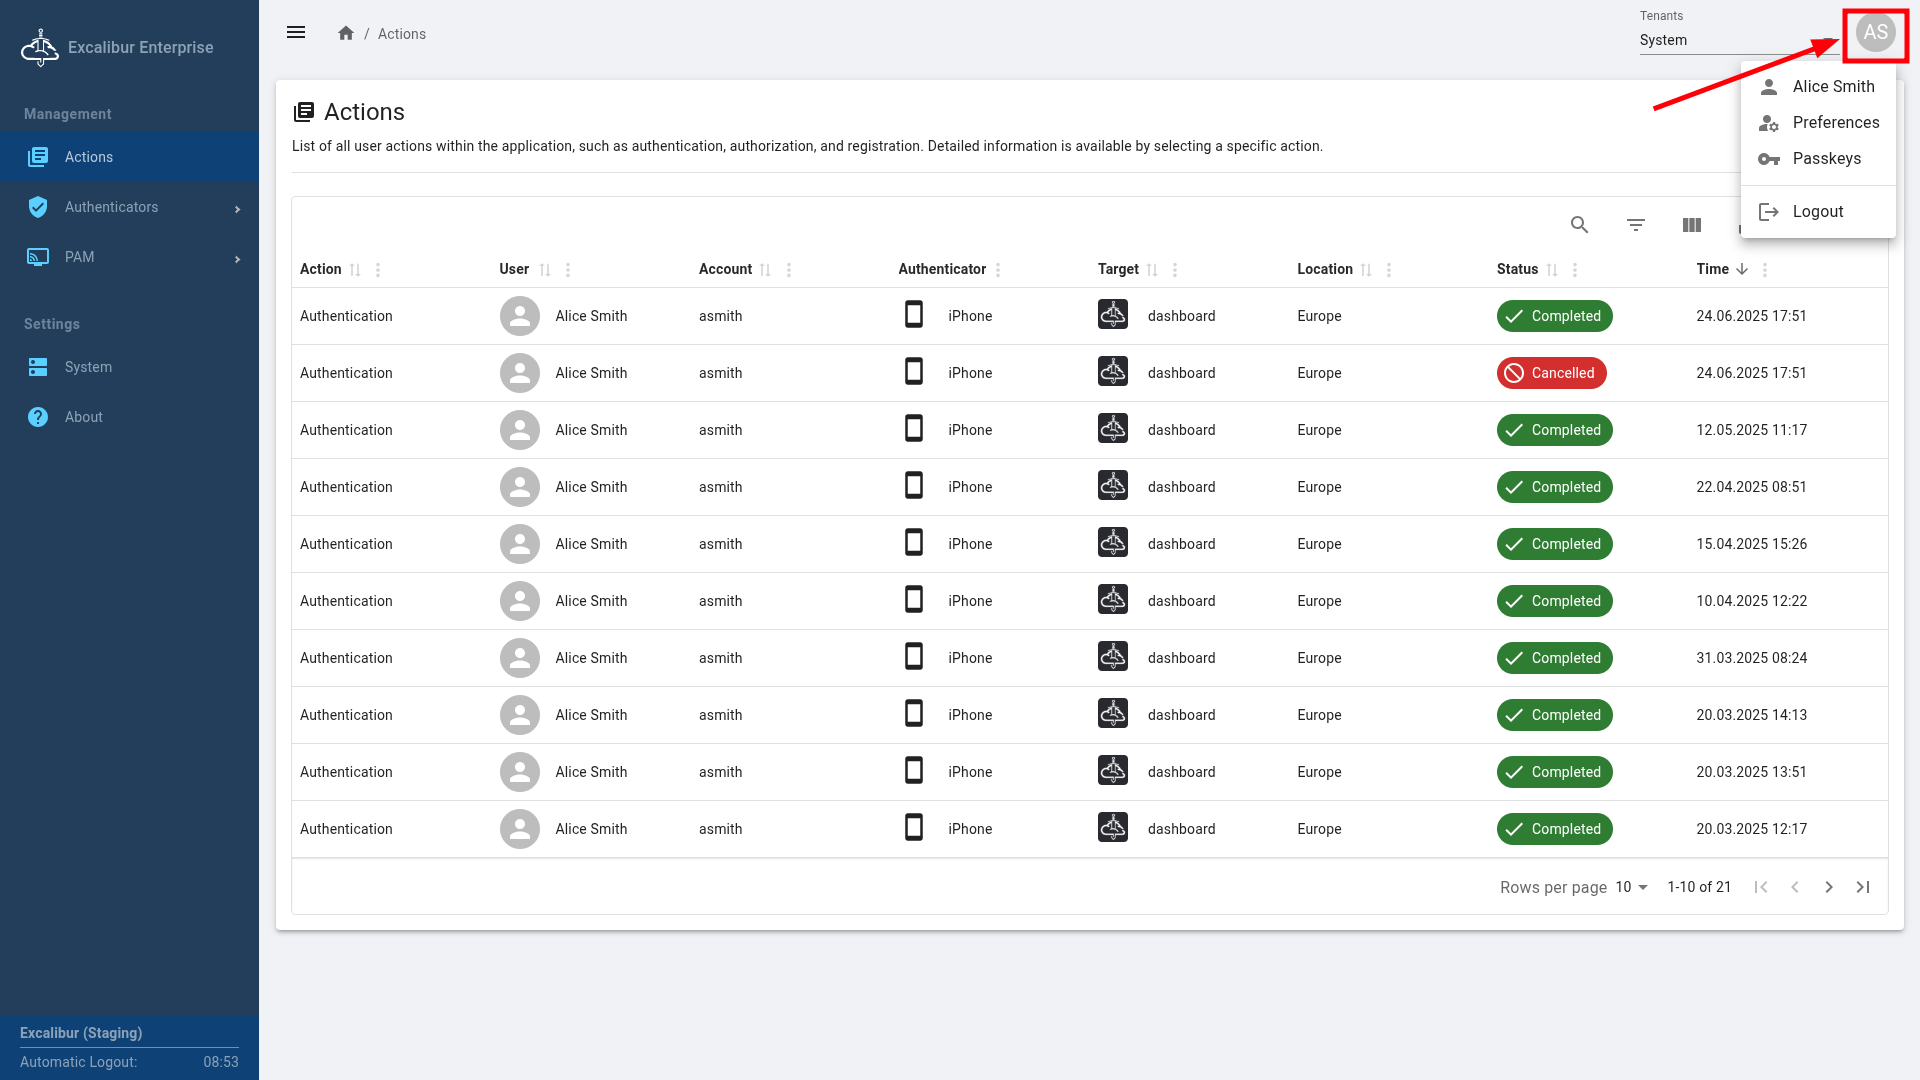This screenshot has width=1920, height=1080.
Task: Open the filter list icon
Action: (1635, 225)
